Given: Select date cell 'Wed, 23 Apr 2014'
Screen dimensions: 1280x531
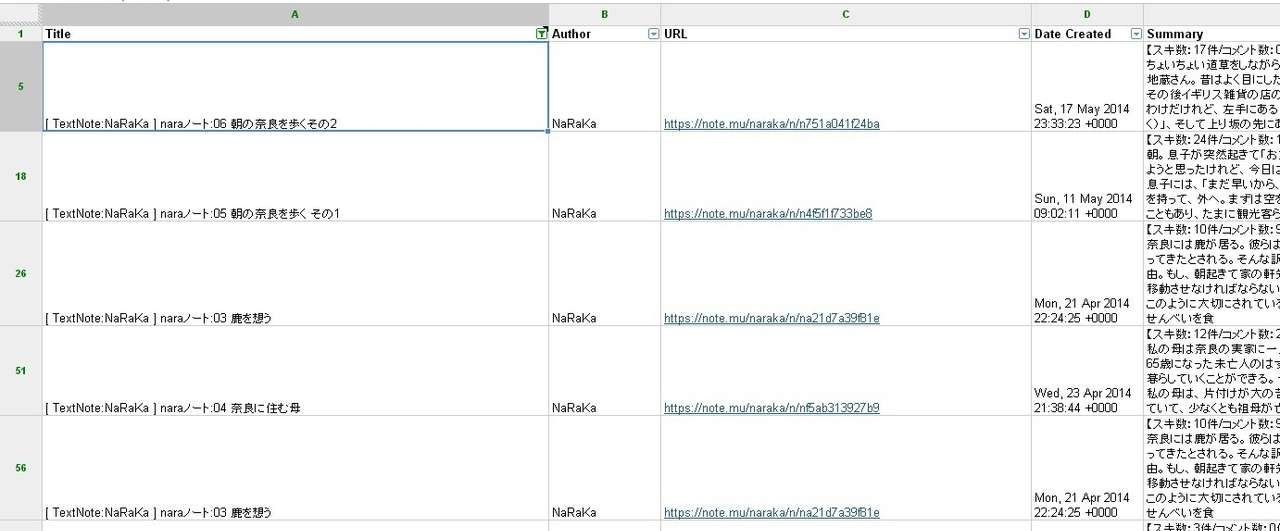Looking at the screenshot, I should [1087, 371].
